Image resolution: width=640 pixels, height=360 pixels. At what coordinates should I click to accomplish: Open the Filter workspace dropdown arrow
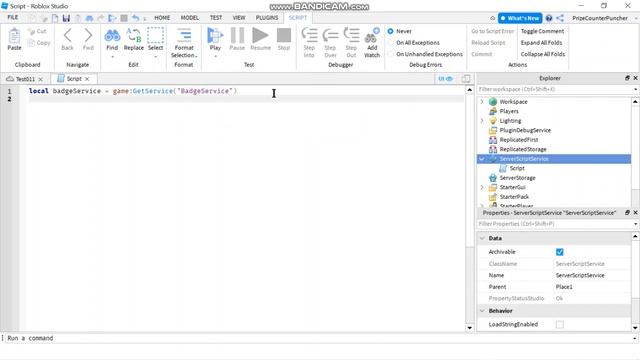pos(636,89)
